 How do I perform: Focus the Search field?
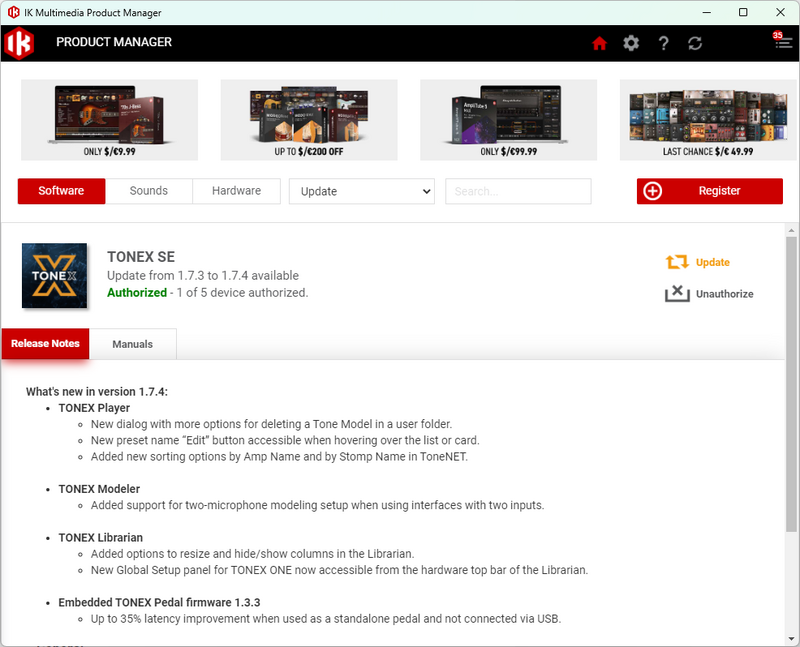pos(518,191)
